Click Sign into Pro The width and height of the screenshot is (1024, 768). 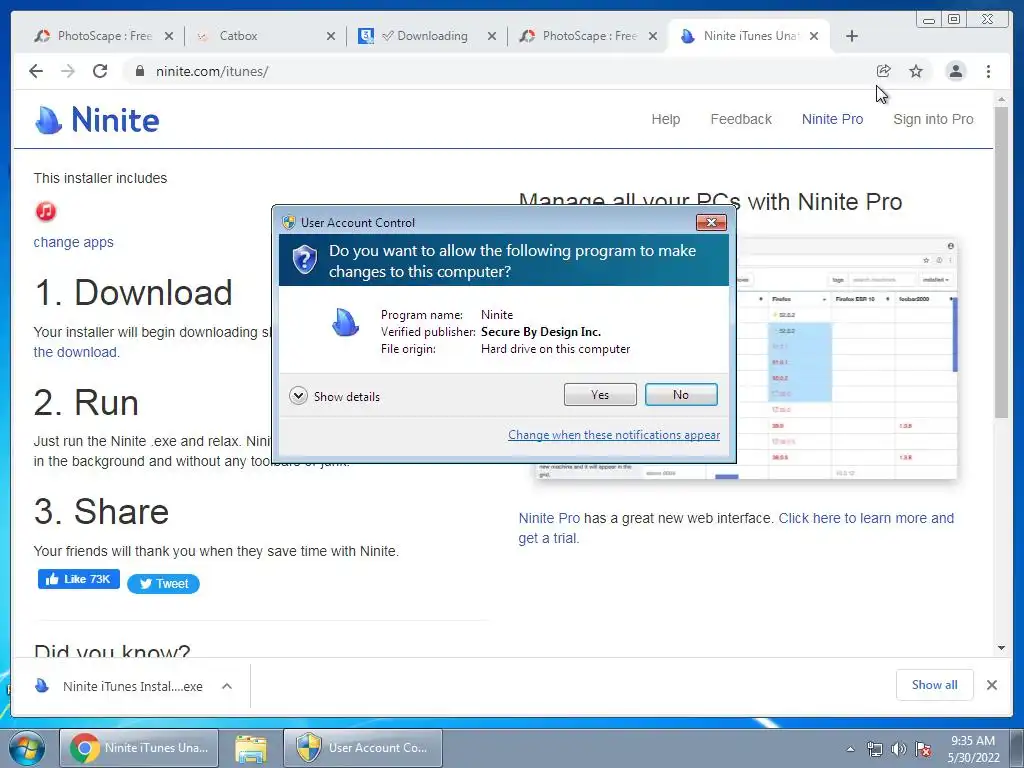933,119
